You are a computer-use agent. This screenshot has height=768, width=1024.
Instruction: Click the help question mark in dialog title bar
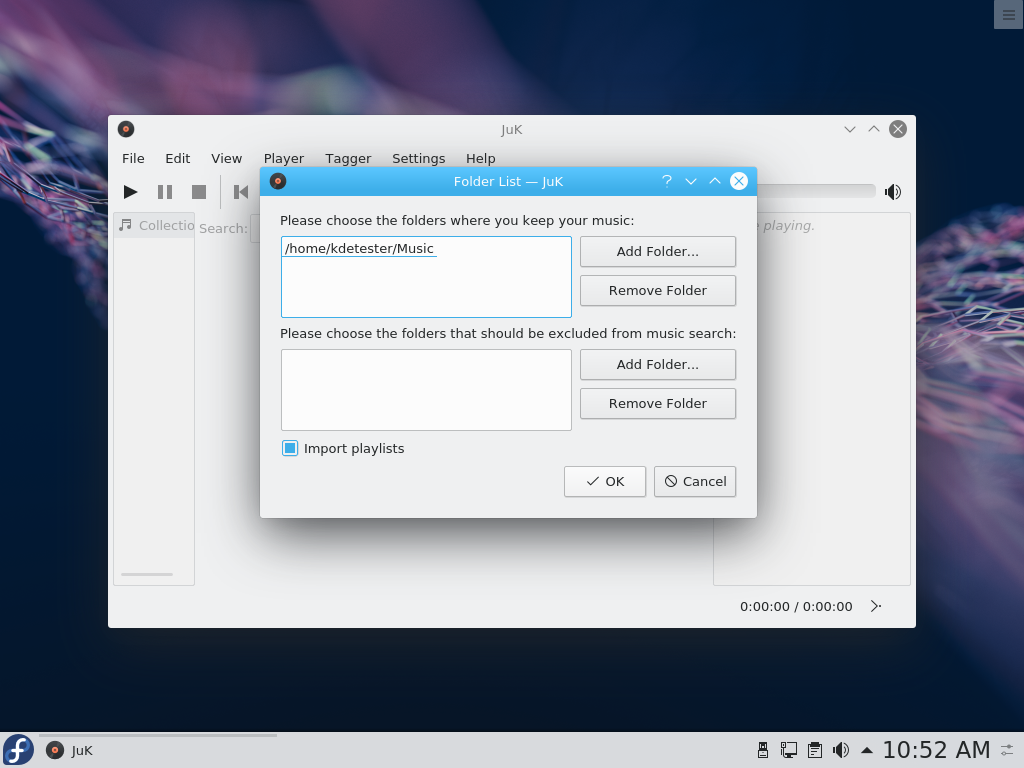click(x=667, y=181)
